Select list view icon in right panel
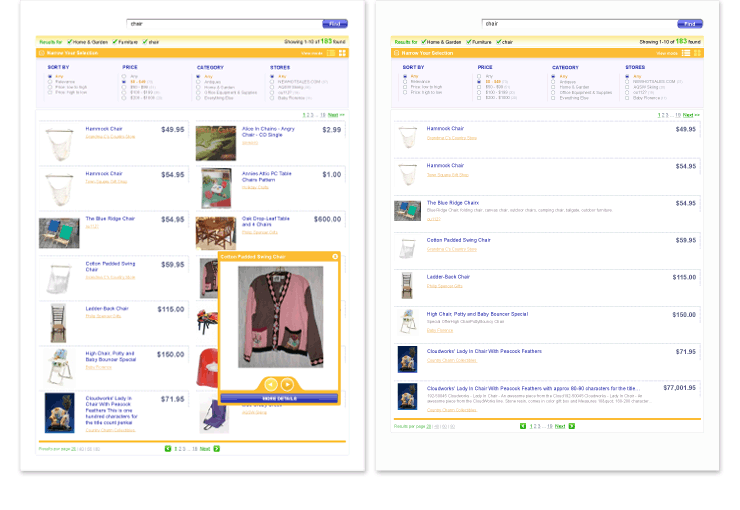 click(686, 52)
